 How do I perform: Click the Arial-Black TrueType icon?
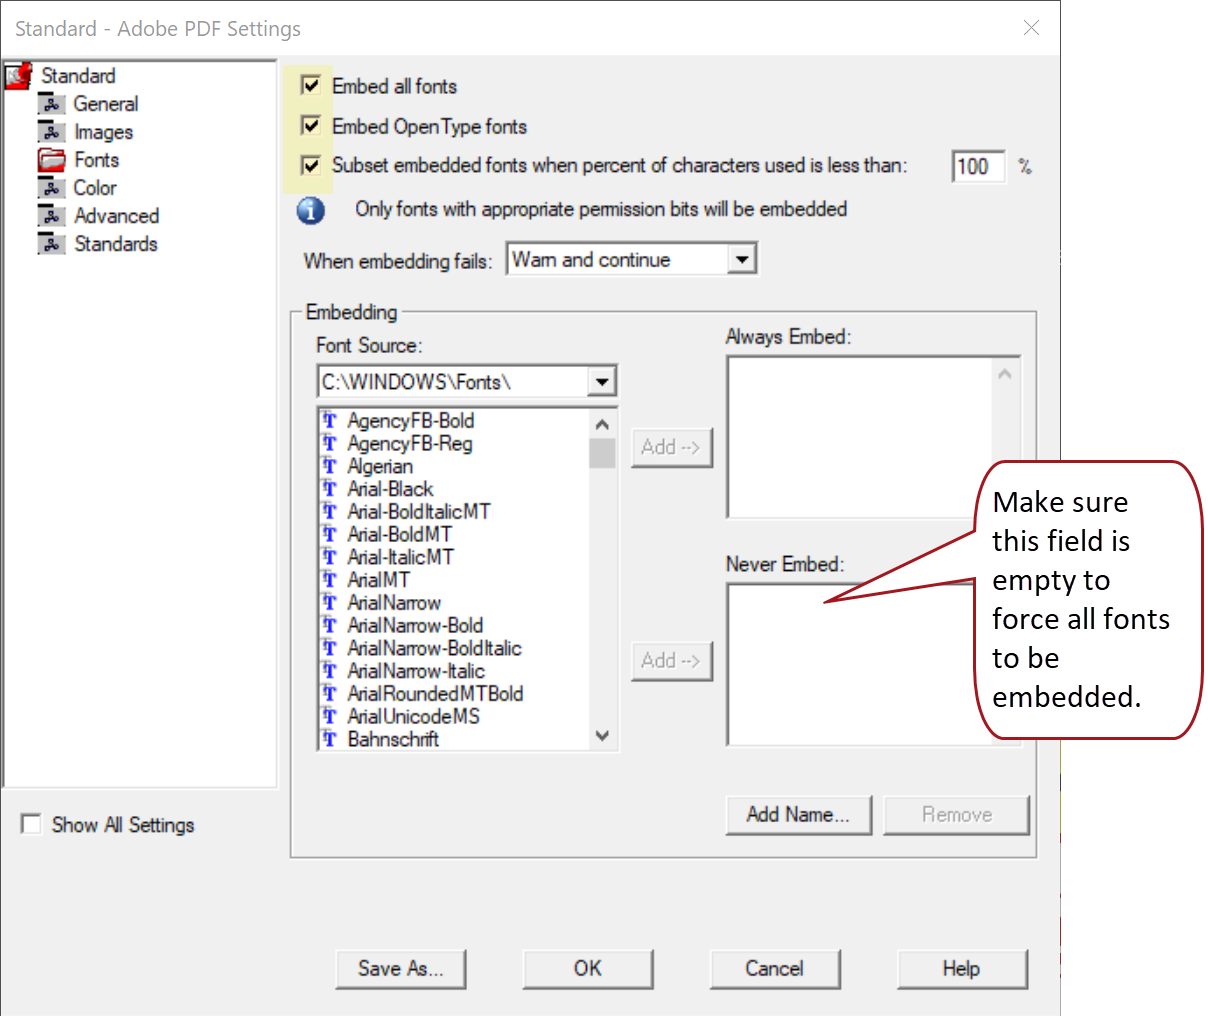[330, 489]
